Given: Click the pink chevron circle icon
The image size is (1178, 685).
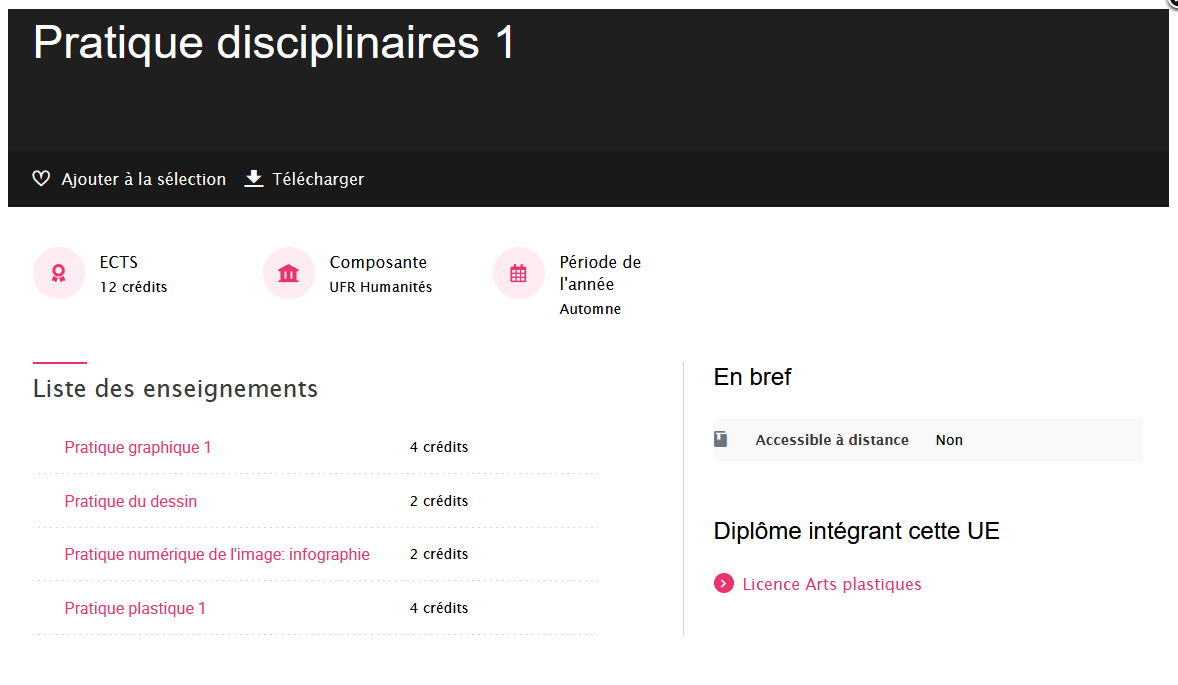Looking at the screenshot, I should [x=723, y=584].
